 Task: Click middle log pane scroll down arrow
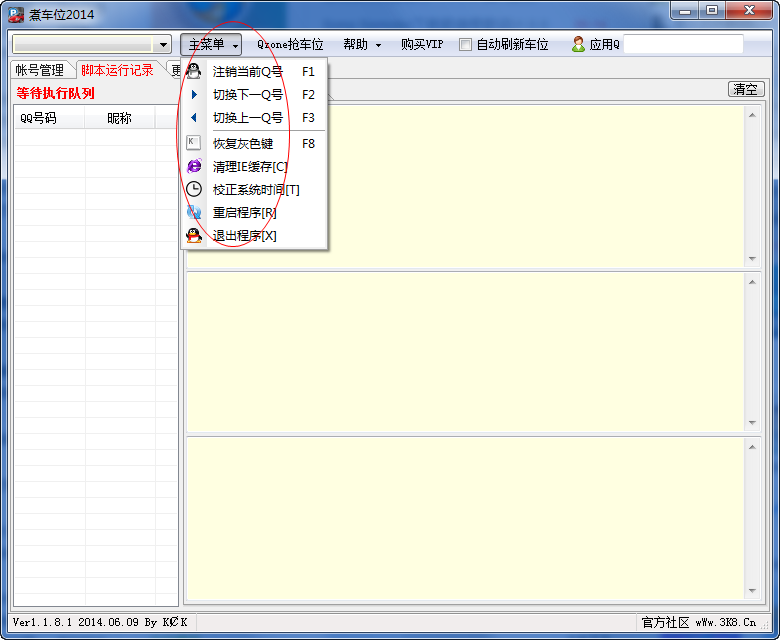click(752, 423)
